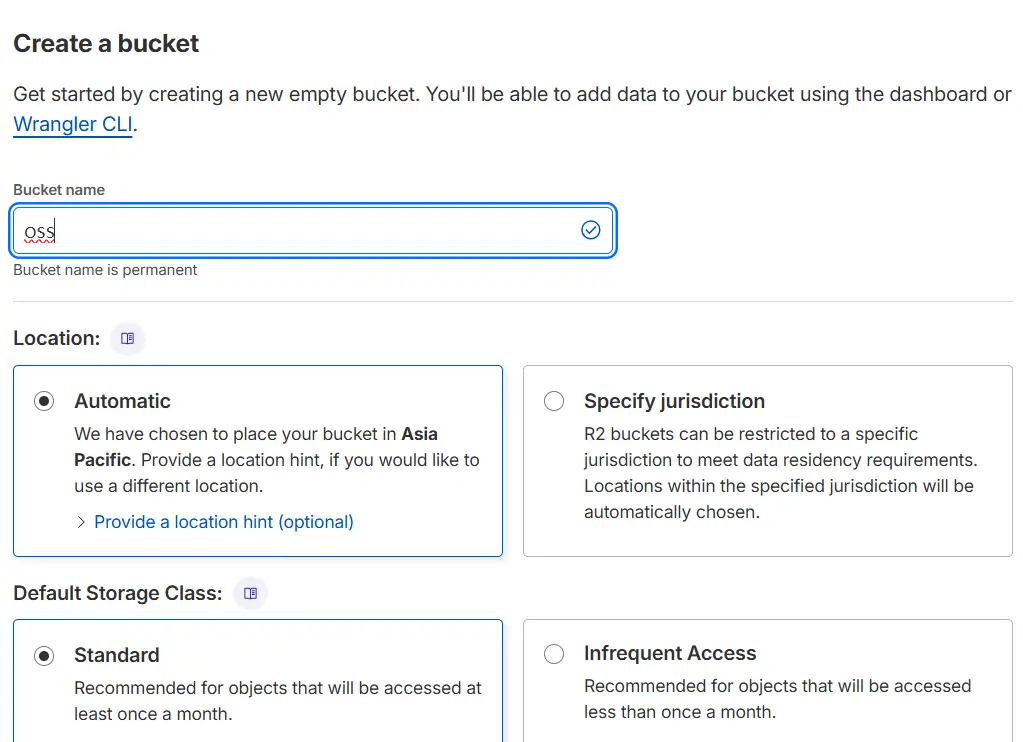Click the "Create a bucket" heading
This screenshot has height=742, width=1023.
[106, 44]
